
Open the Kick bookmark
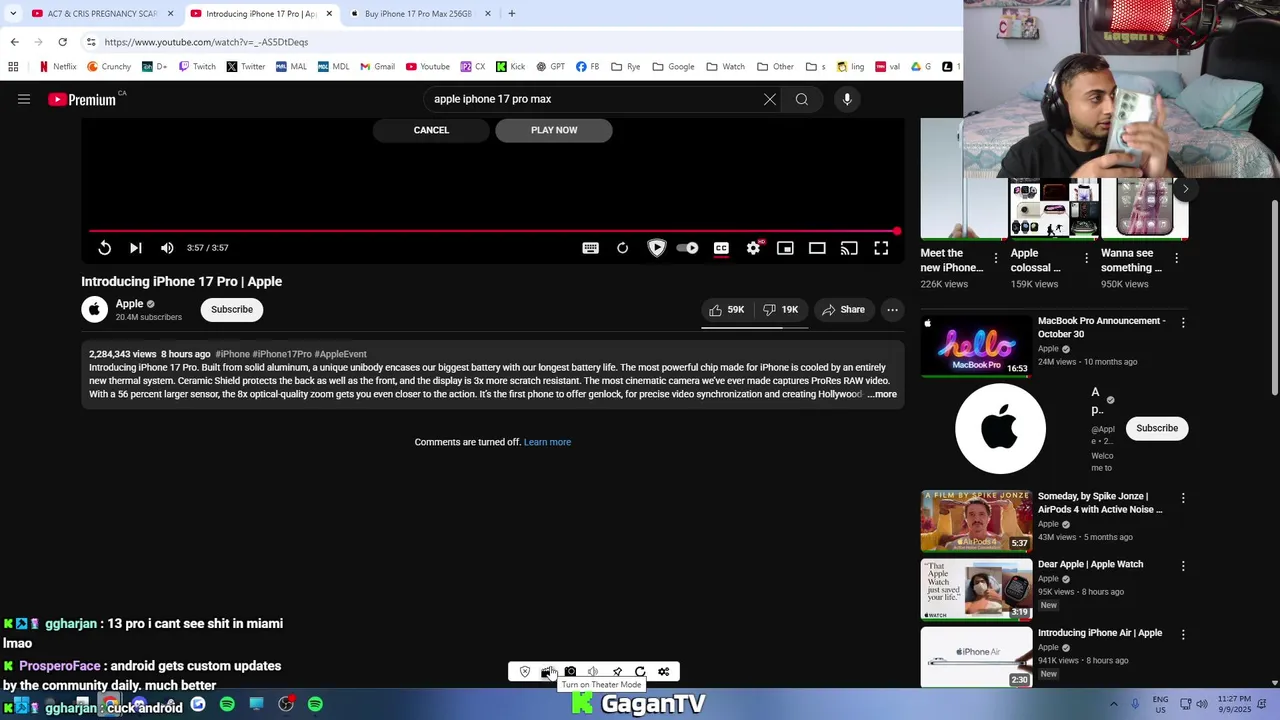pyautogui.click(x=510, y=67)
